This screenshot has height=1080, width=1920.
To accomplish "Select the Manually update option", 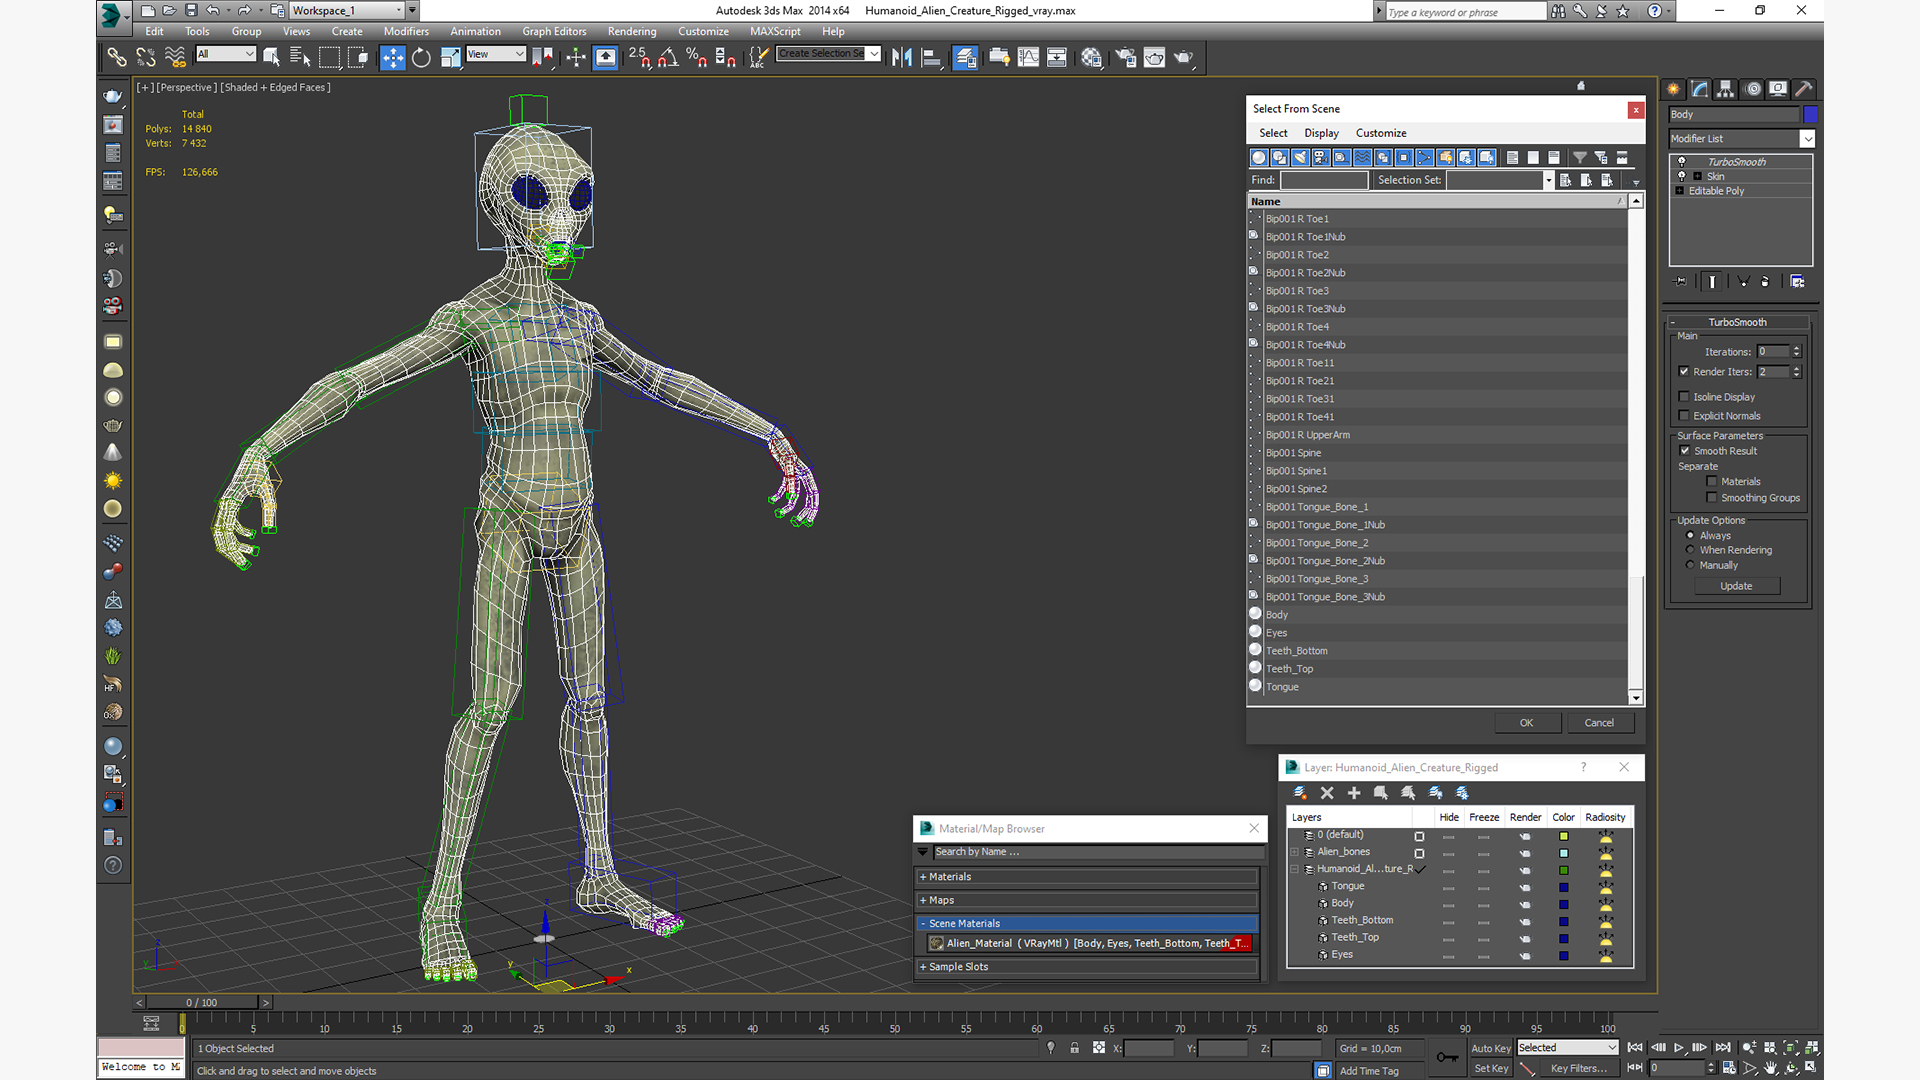I will (1690, 565).
